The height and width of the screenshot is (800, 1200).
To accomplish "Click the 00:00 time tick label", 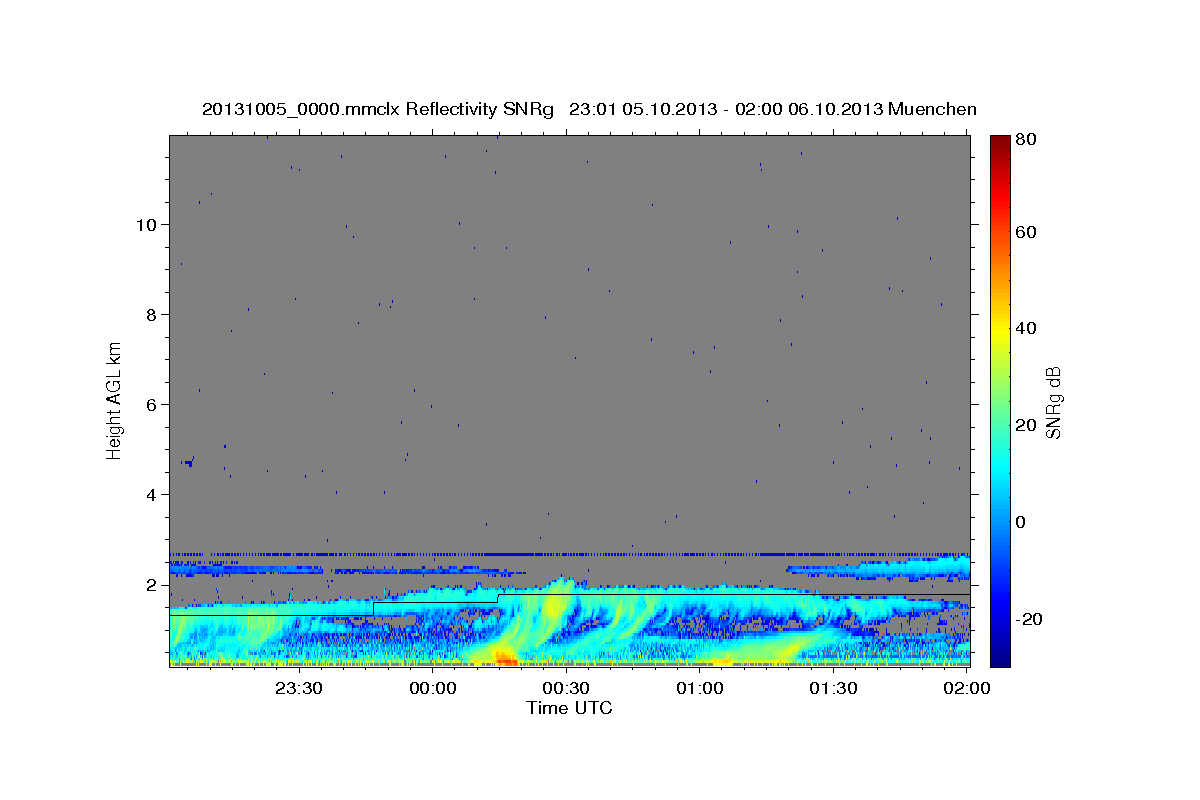I will [432, 689].
